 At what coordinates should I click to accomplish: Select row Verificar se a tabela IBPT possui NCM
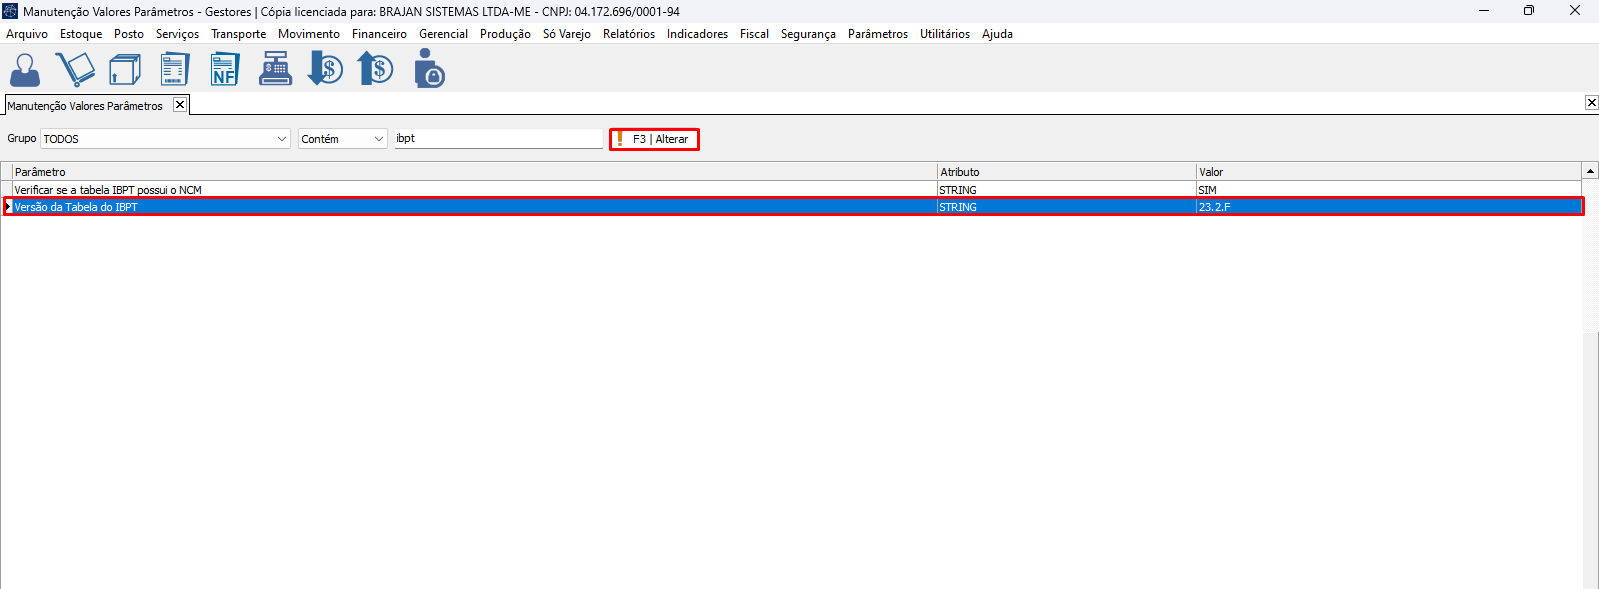click(x=108, y=190)
